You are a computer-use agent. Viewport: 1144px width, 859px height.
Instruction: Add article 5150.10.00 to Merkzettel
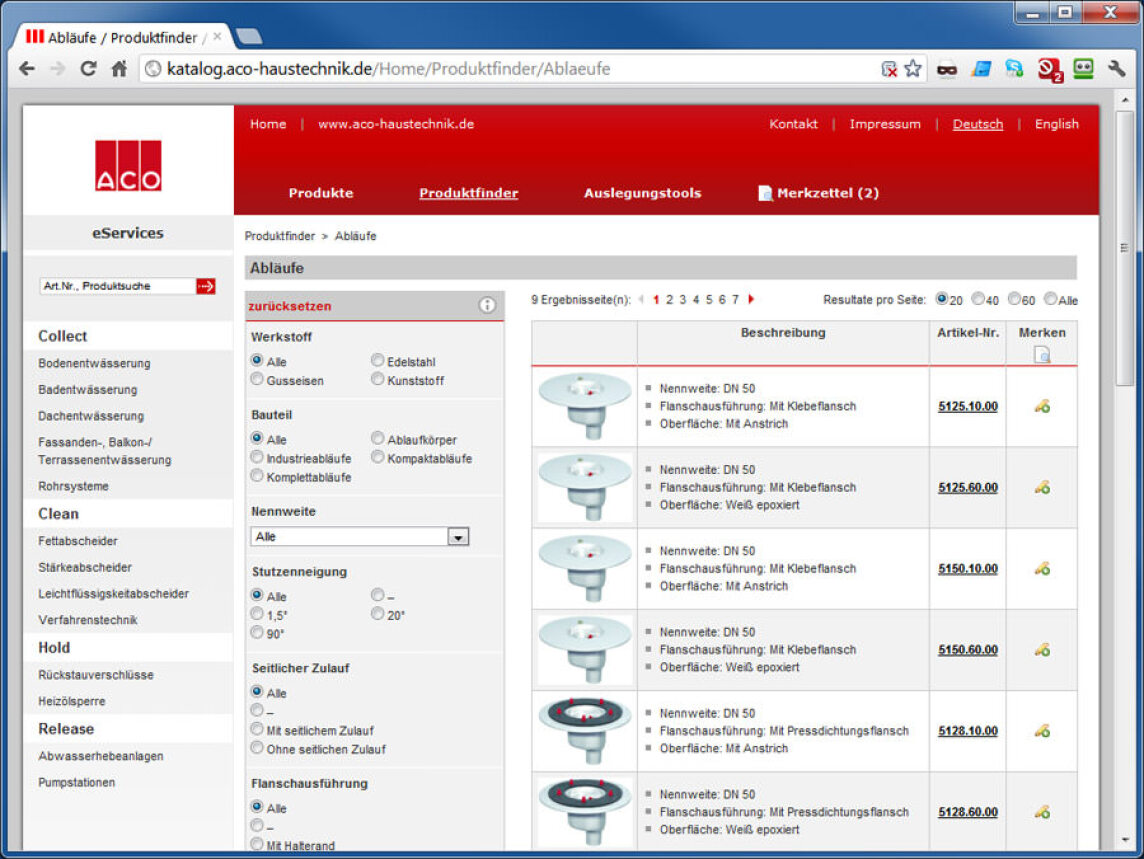(1042, 569)
